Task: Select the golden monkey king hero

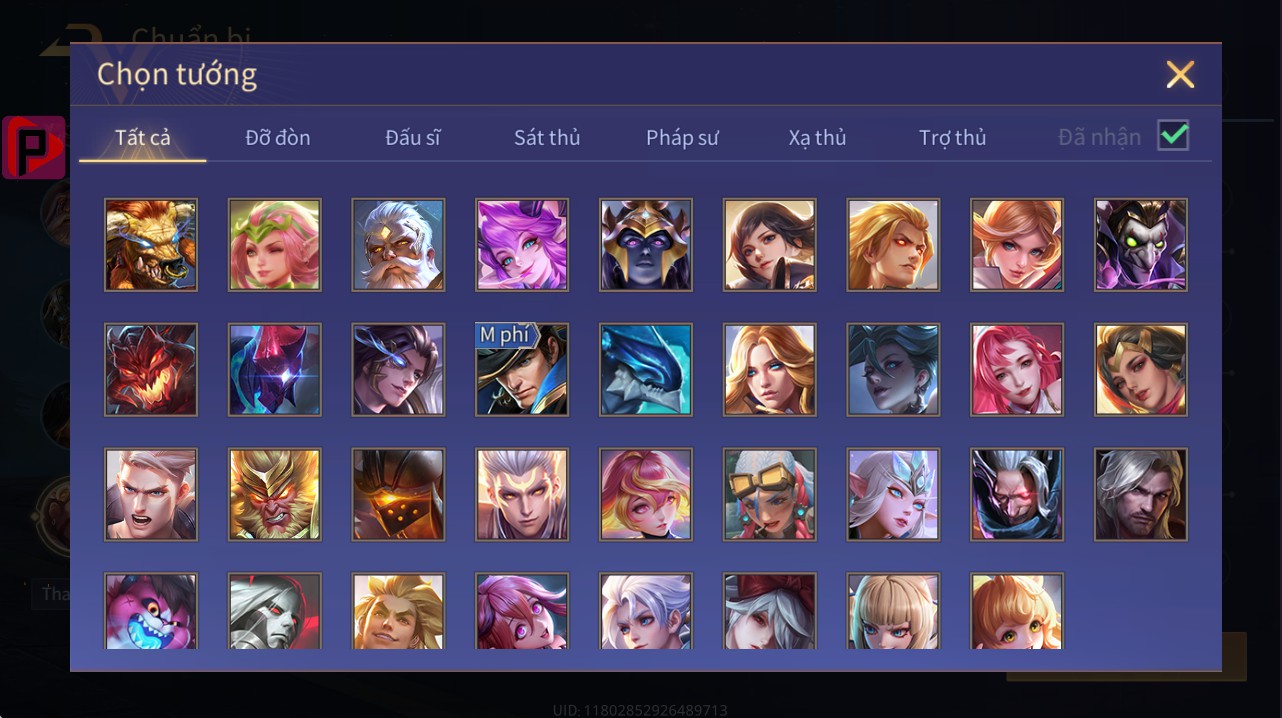Action: (x=275, y=495)
